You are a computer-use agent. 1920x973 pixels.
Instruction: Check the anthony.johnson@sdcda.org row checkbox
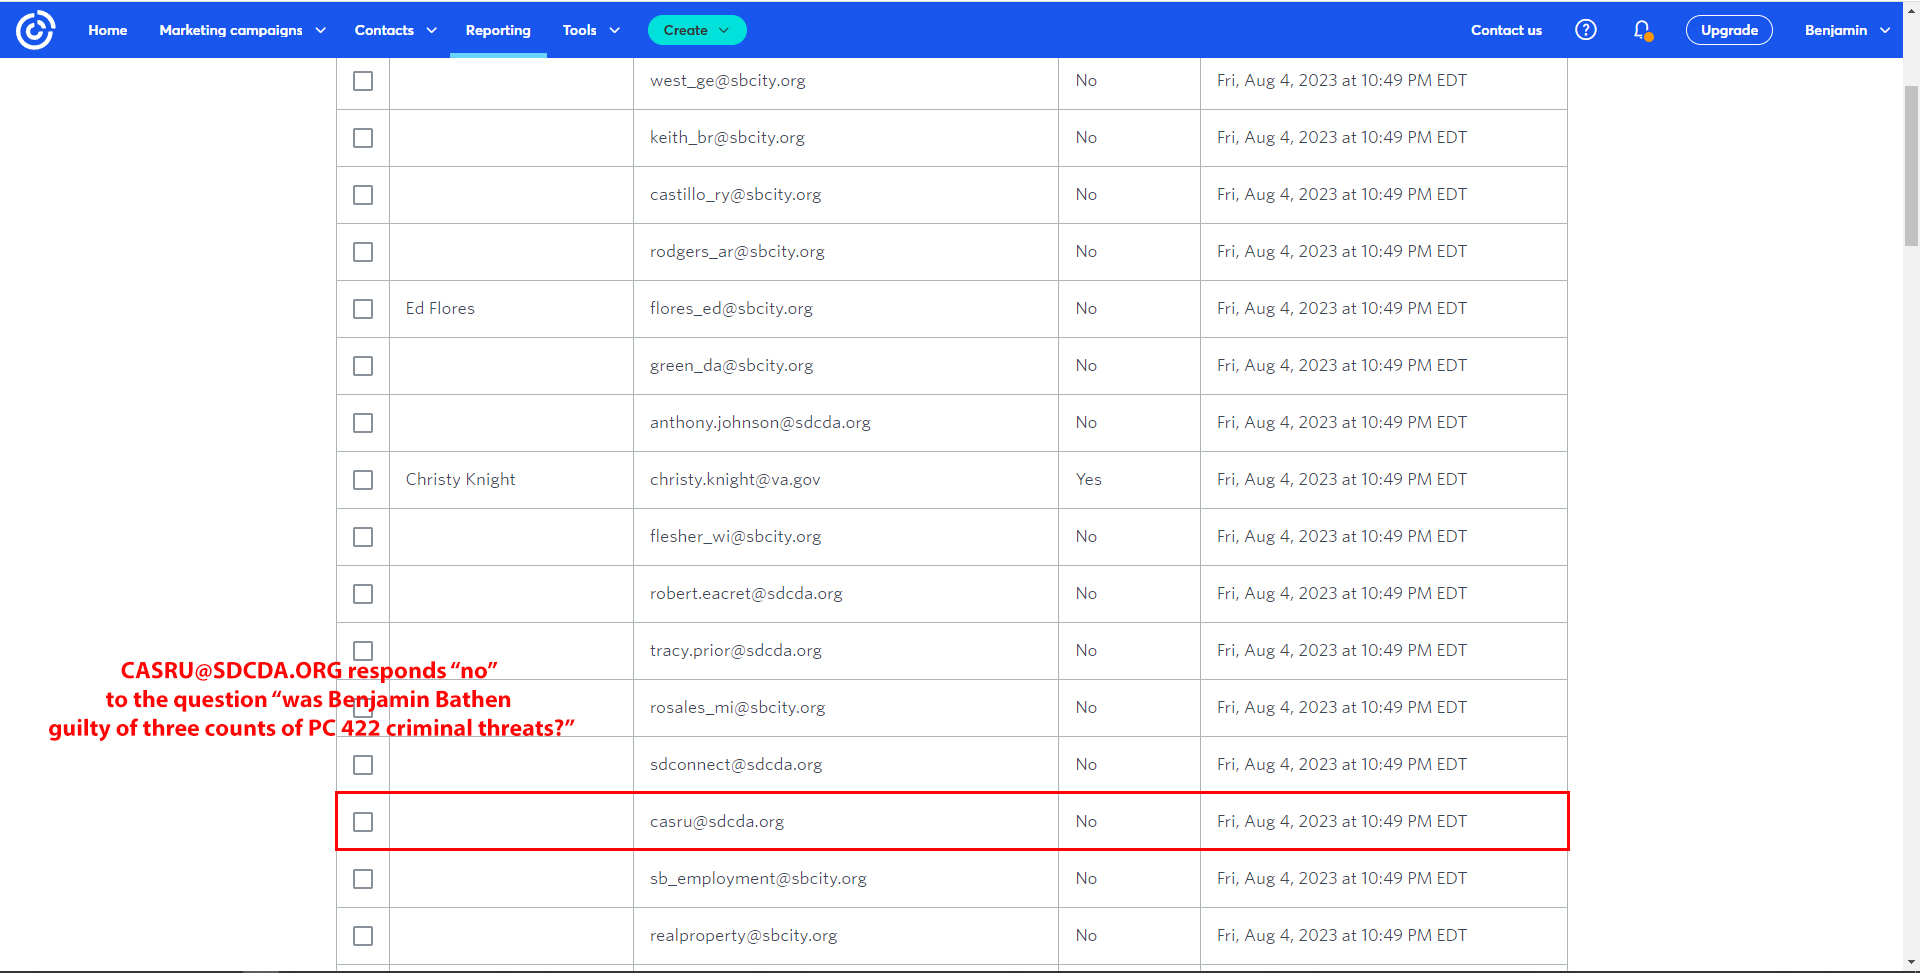[x=363, y=423]
